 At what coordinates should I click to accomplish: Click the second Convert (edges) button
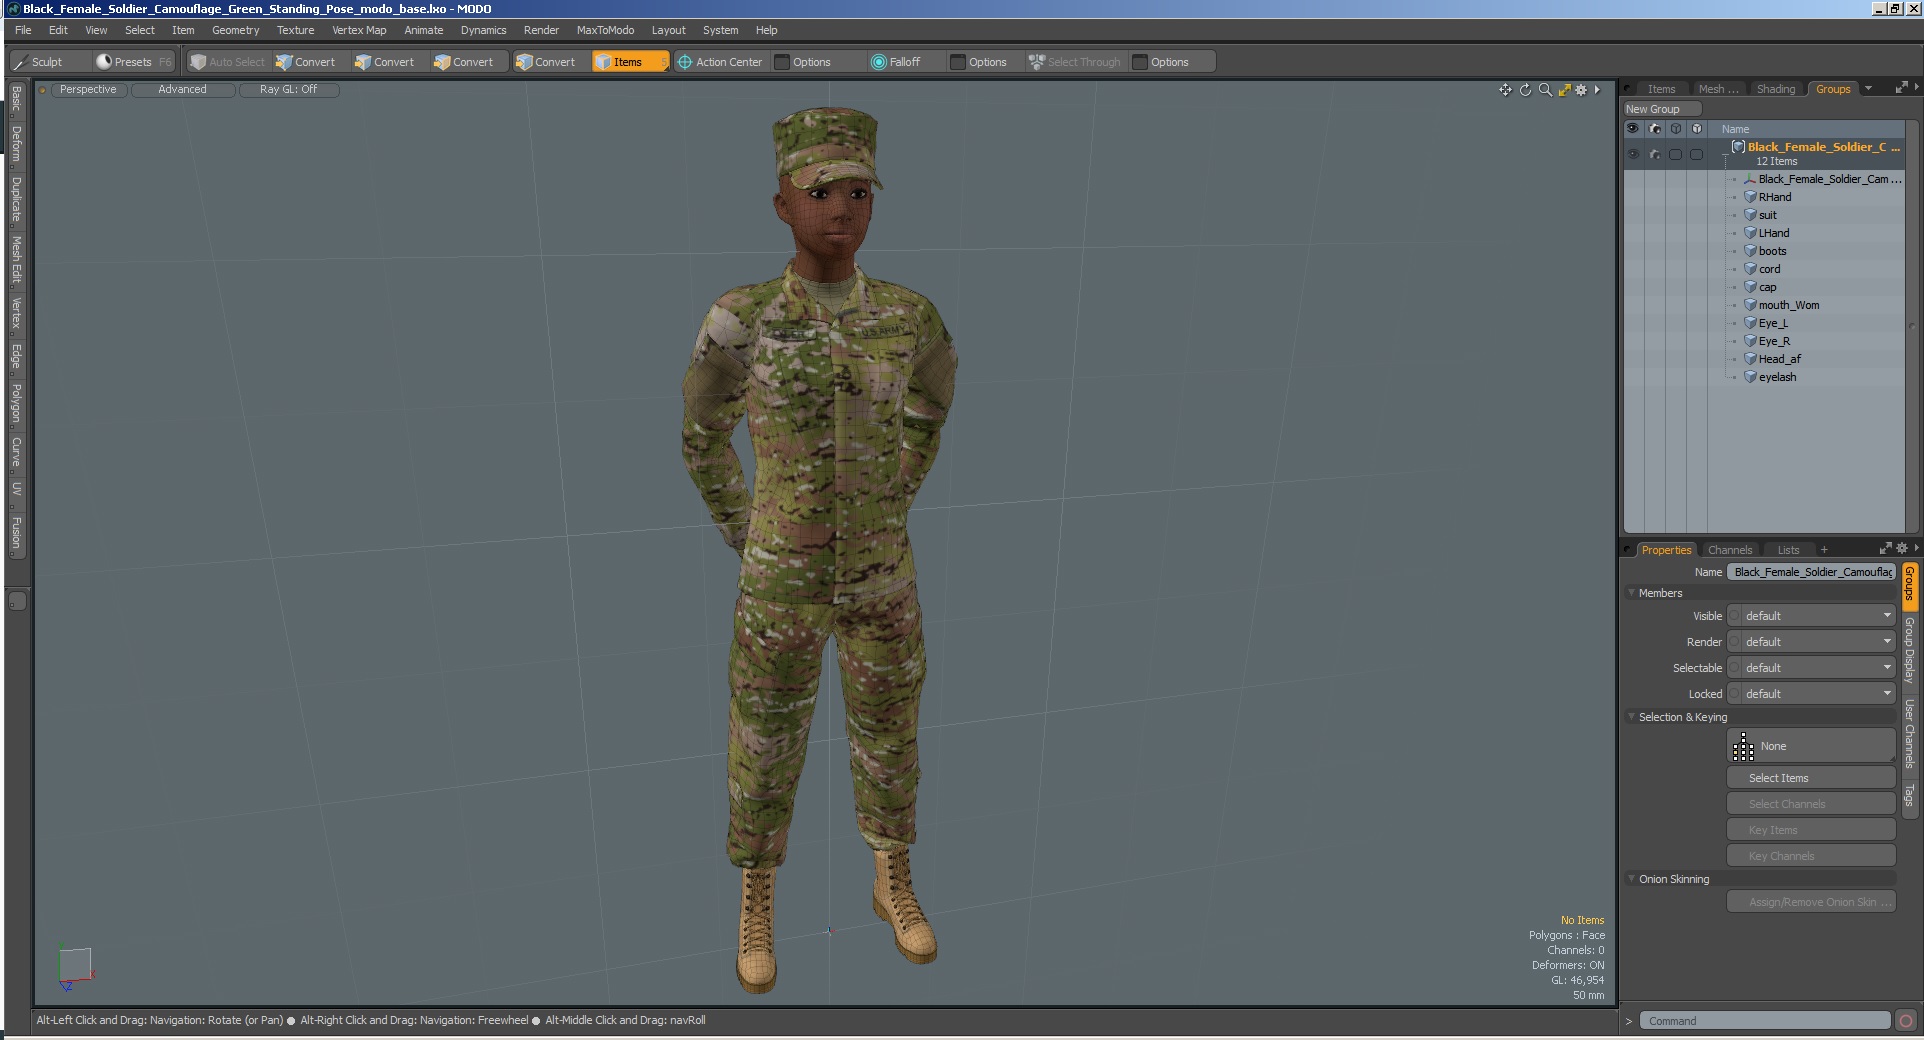[x=385, y=62]
